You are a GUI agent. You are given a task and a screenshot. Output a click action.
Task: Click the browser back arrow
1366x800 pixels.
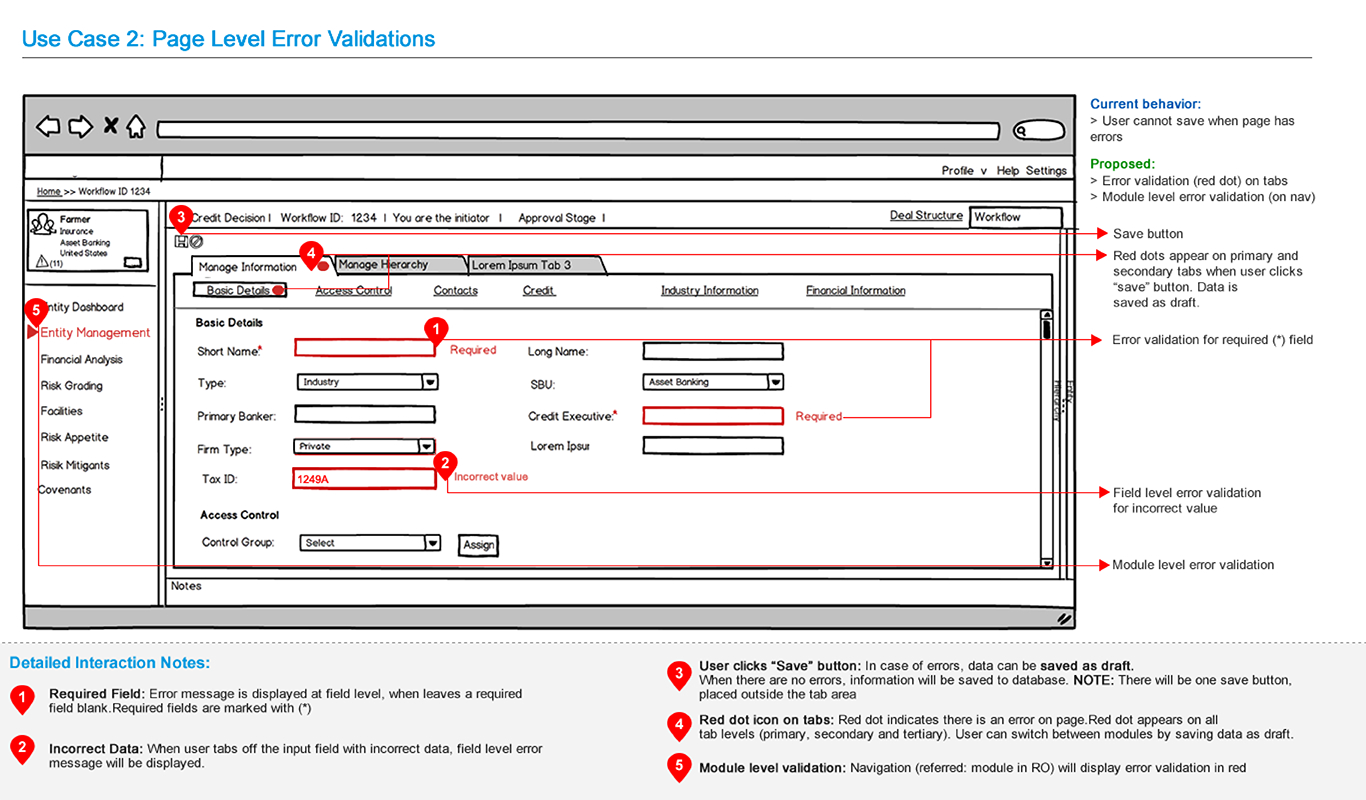pyautogui.click(x=48, y=127)
